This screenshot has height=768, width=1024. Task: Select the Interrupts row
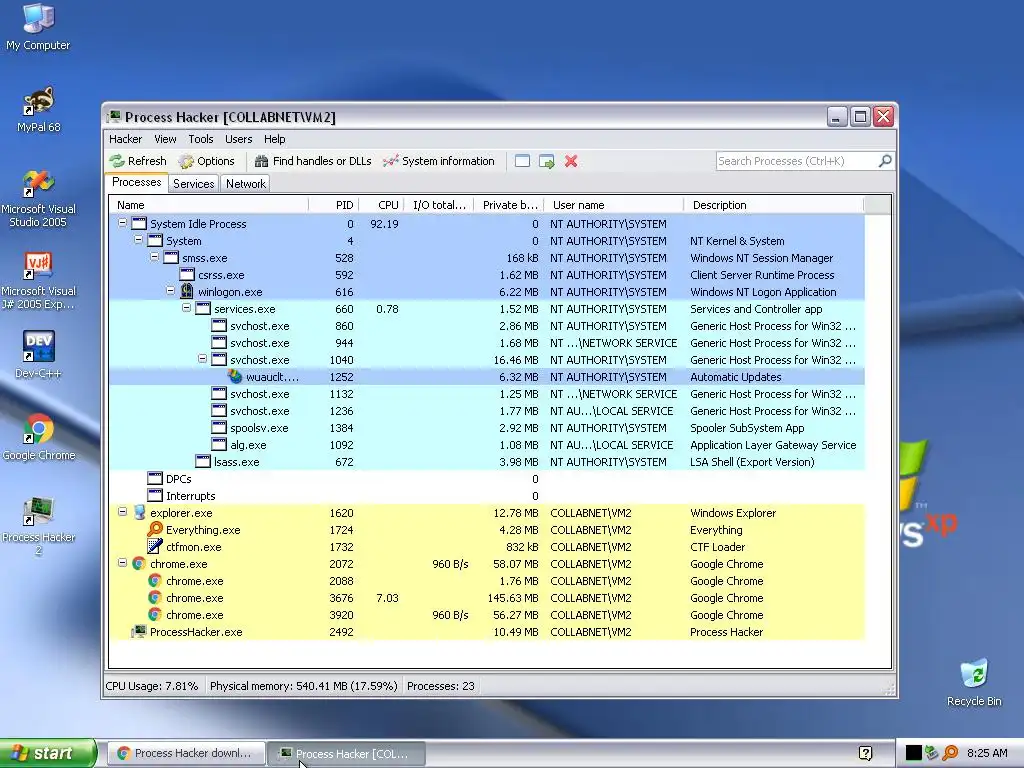(487, 496)
